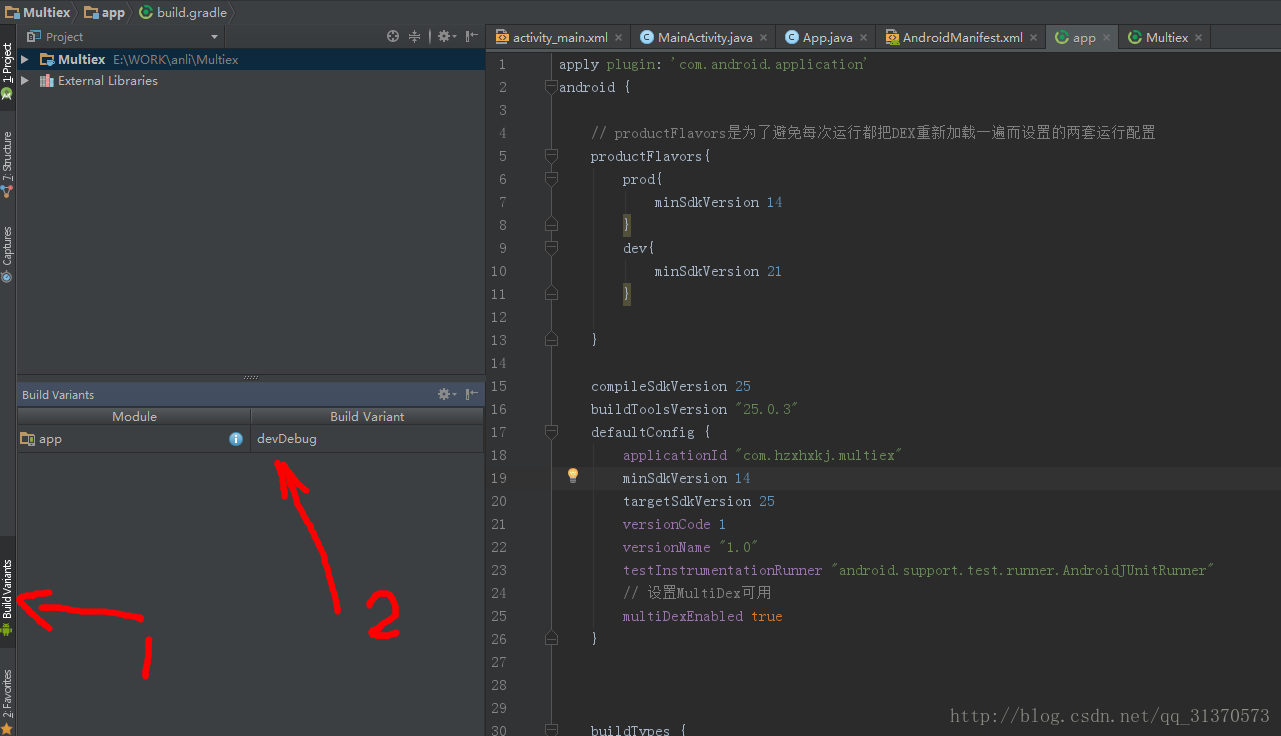Collapse the productFlavors fold marker at line 5

[x=550, y=156]
